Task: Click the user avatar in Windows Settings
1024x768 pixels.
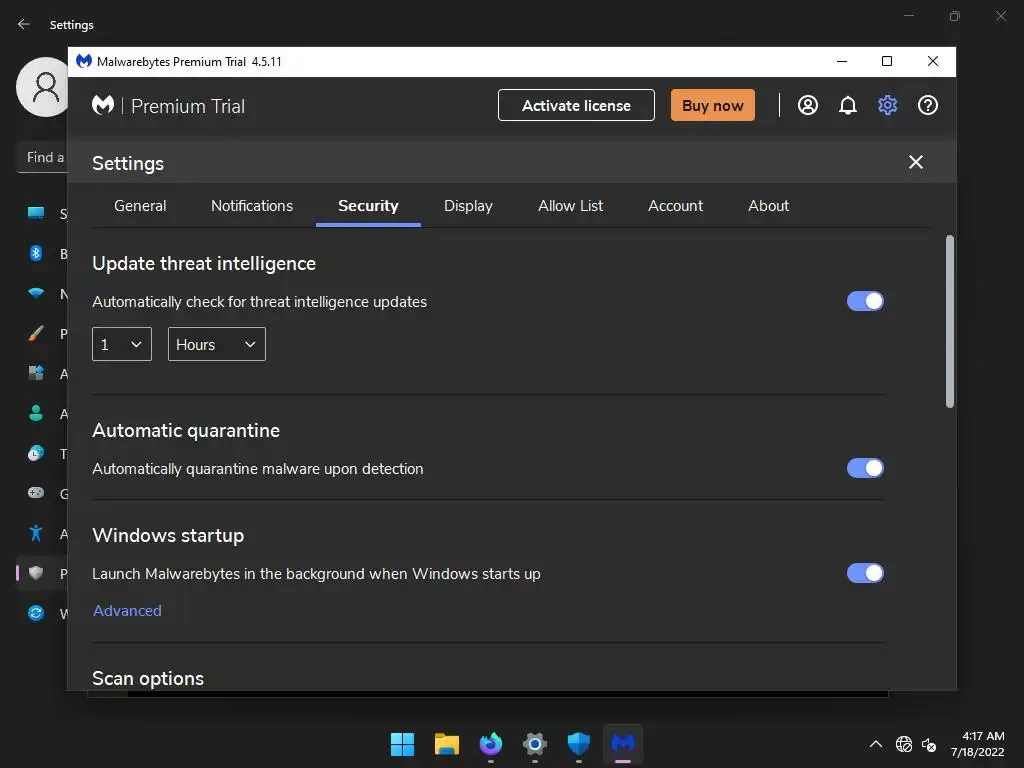Action: tap(43, 87)
